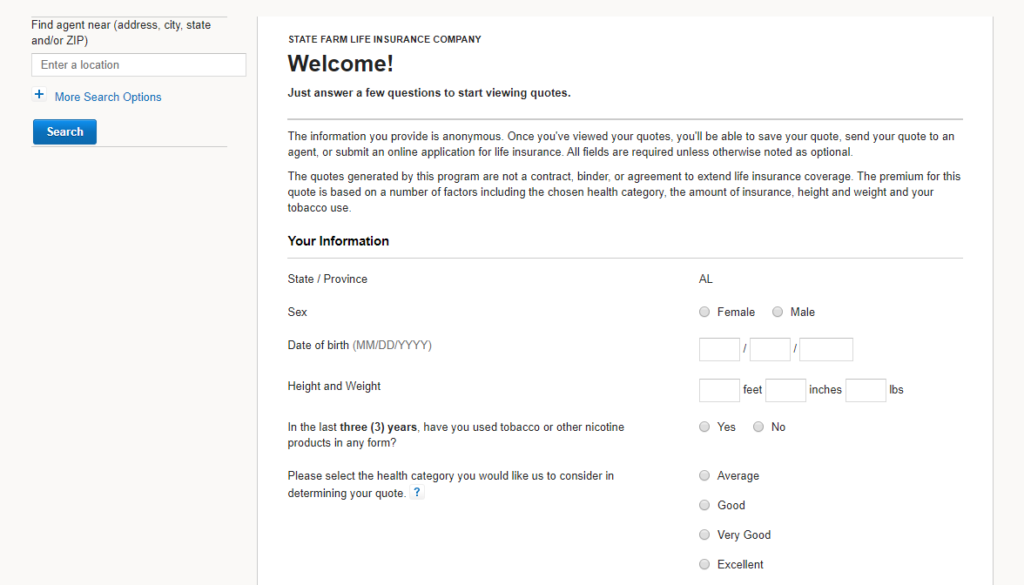Click the AL state value
The width and height of the screenshot is (1024, 585).
tap(706, 279)
